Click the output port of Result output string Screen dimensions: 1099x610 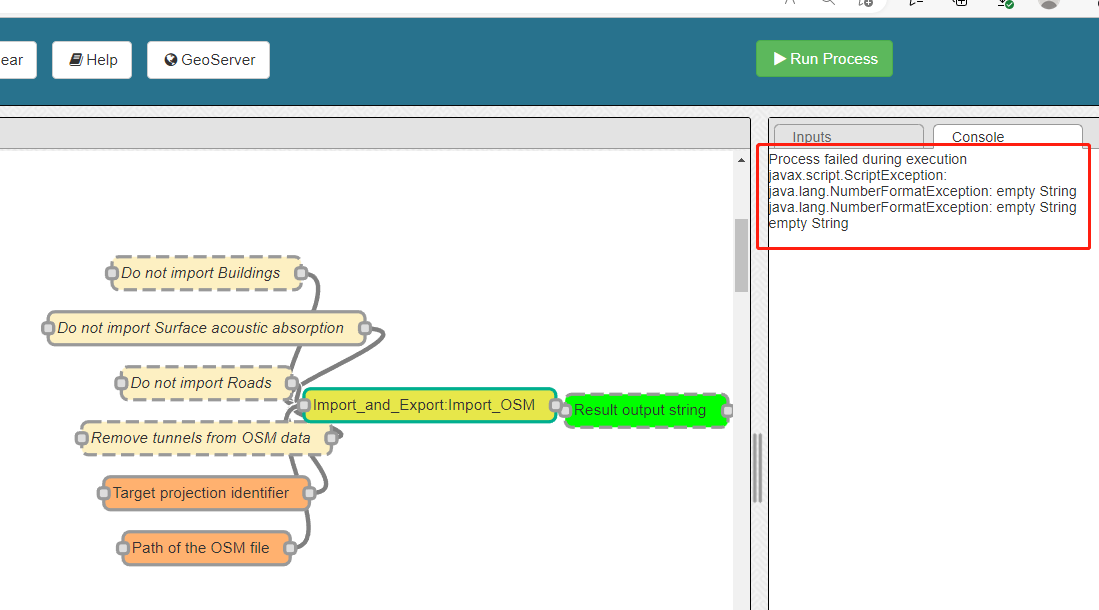(728, 410)
